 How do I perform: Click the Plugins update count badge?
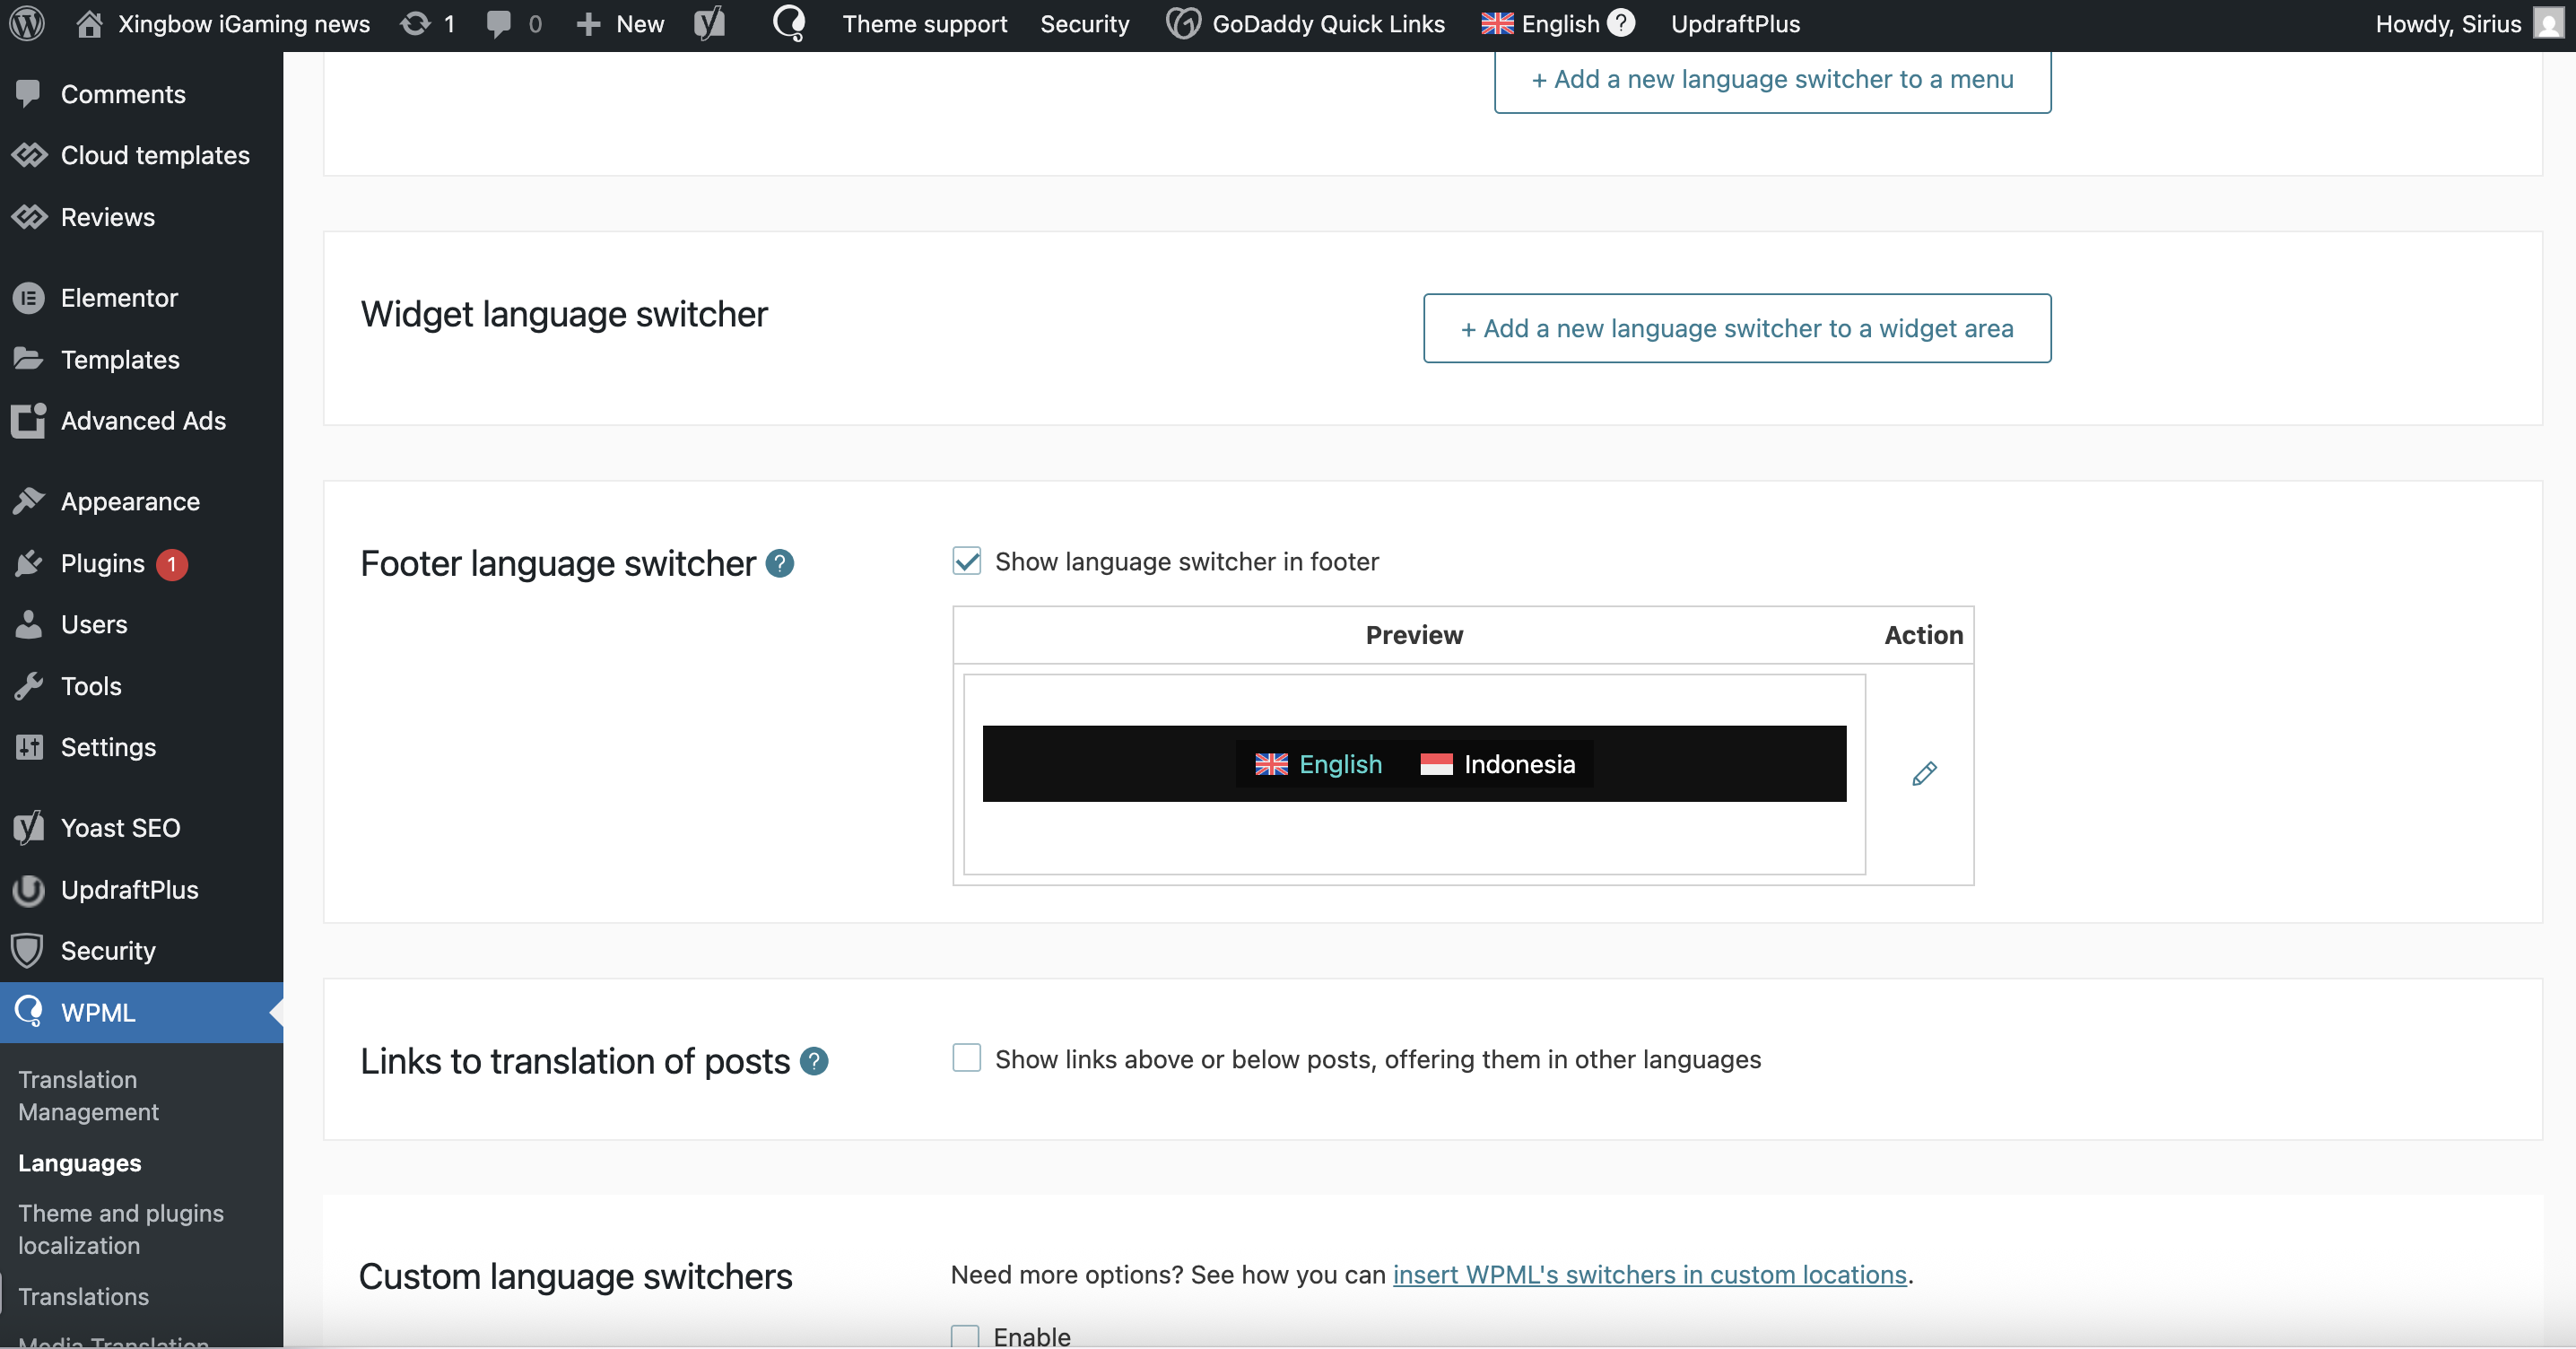[x=172, y=564]
